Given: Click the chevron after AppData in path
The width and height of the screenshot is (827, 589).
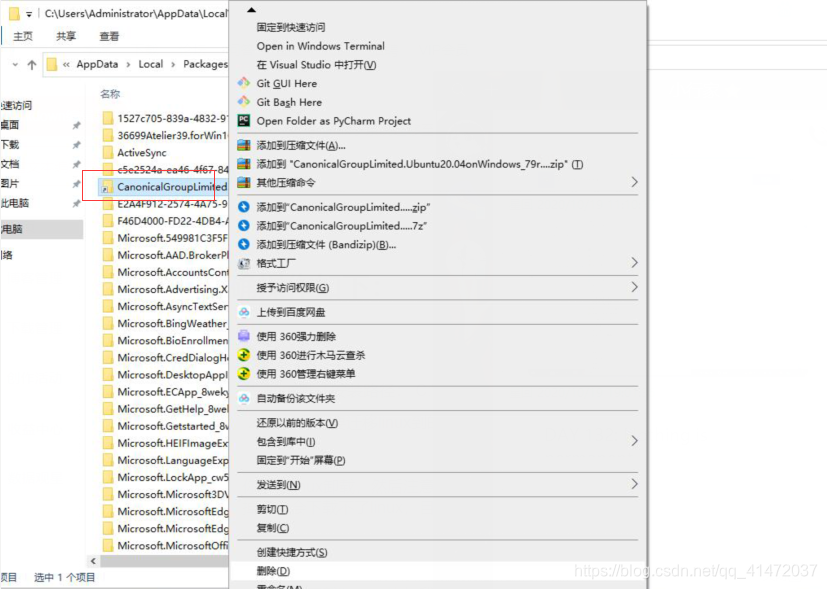Looking at the screenshot, I should pos(128,64).
